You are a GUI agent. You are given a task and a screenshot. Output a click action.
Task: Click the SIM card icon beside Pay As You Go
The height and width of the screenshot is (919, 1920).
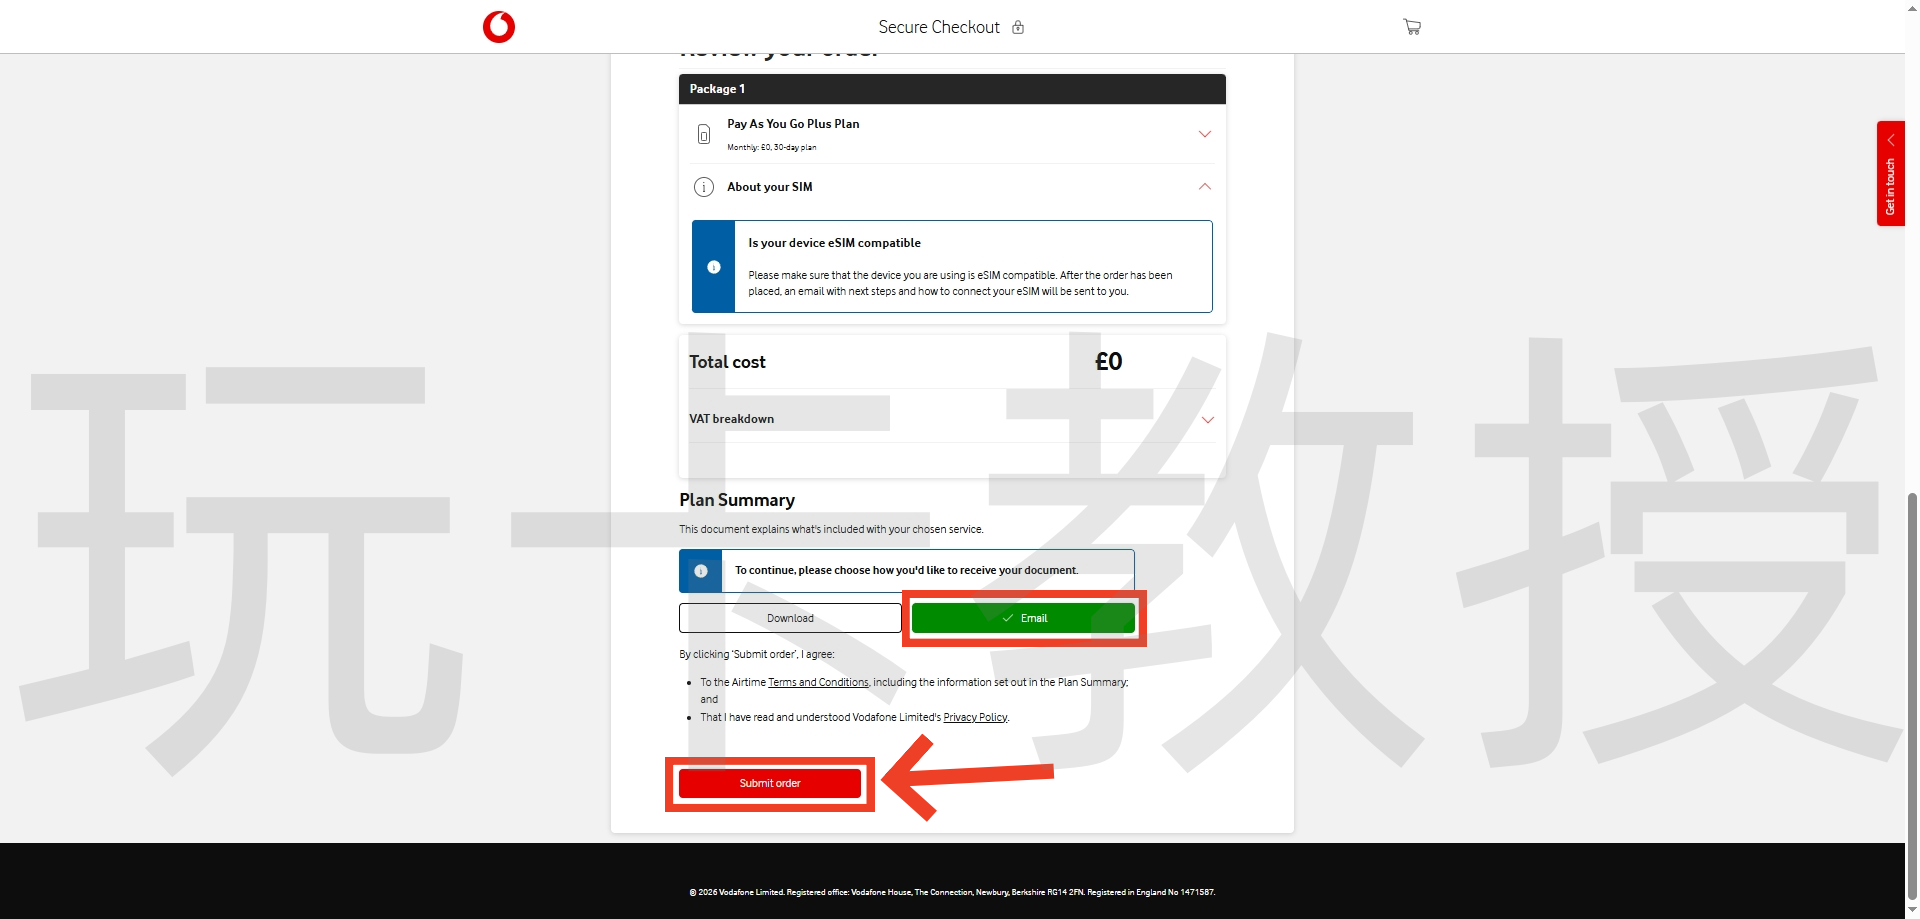point(704,134)
